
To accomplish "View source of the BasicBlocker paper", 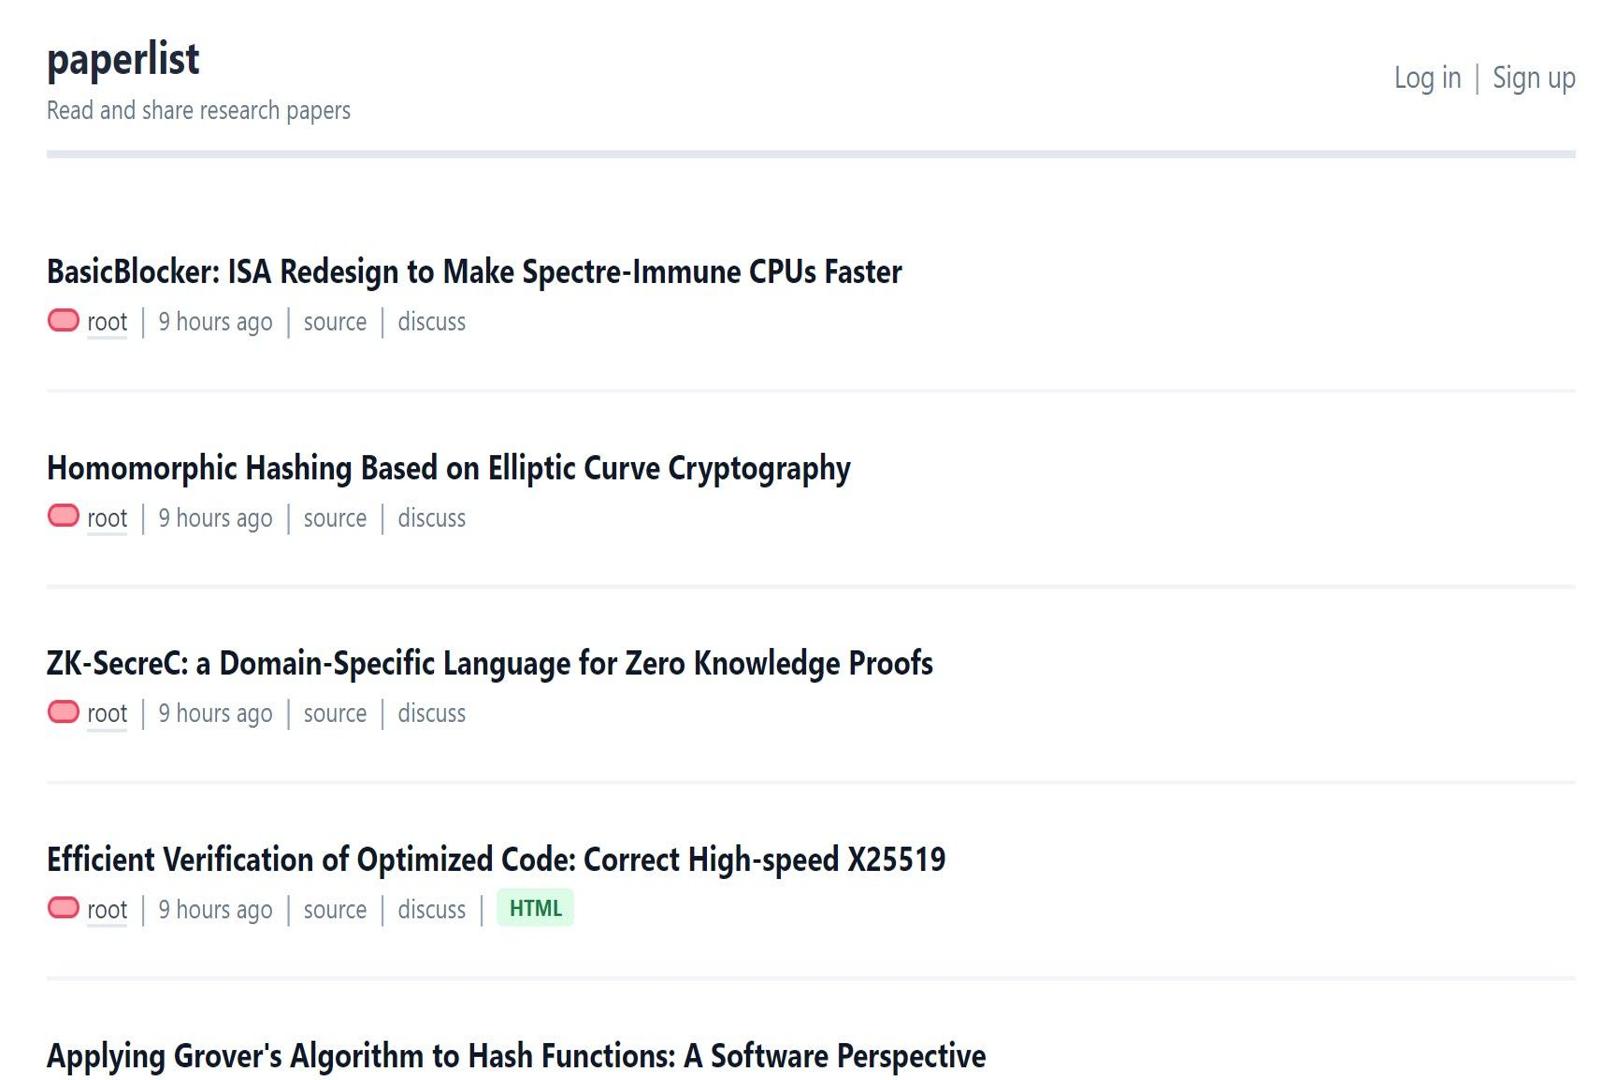I will coord(335,321).
